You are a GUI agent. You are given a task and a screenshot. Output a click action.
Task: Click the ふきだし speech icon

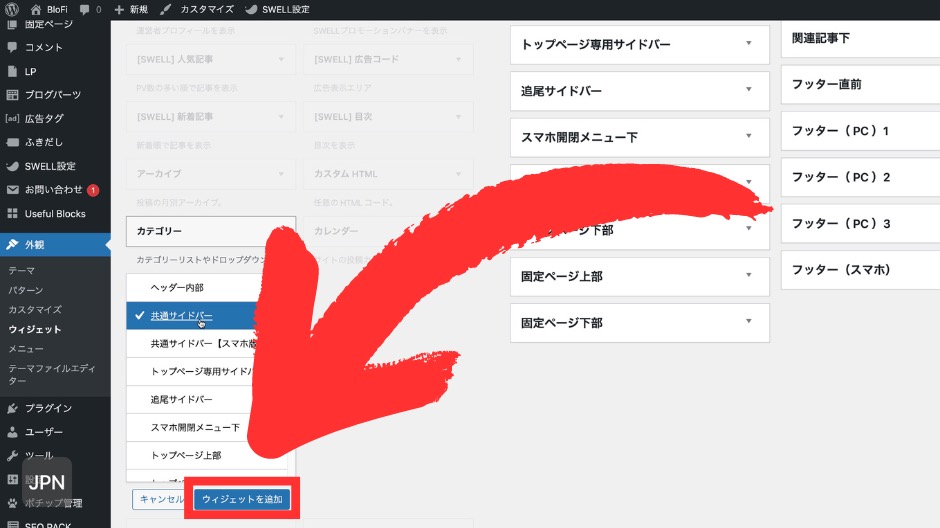click(12, 142)
